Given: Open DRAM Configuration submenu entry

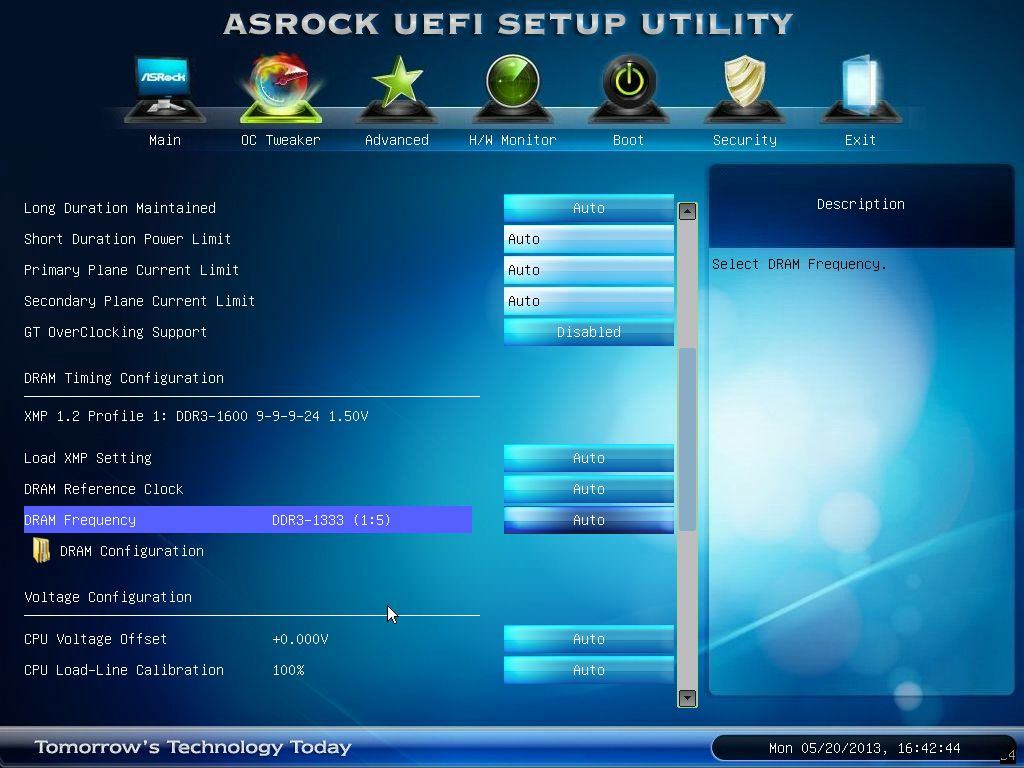Looking at the screenshot, I should [x=131, y=551].
